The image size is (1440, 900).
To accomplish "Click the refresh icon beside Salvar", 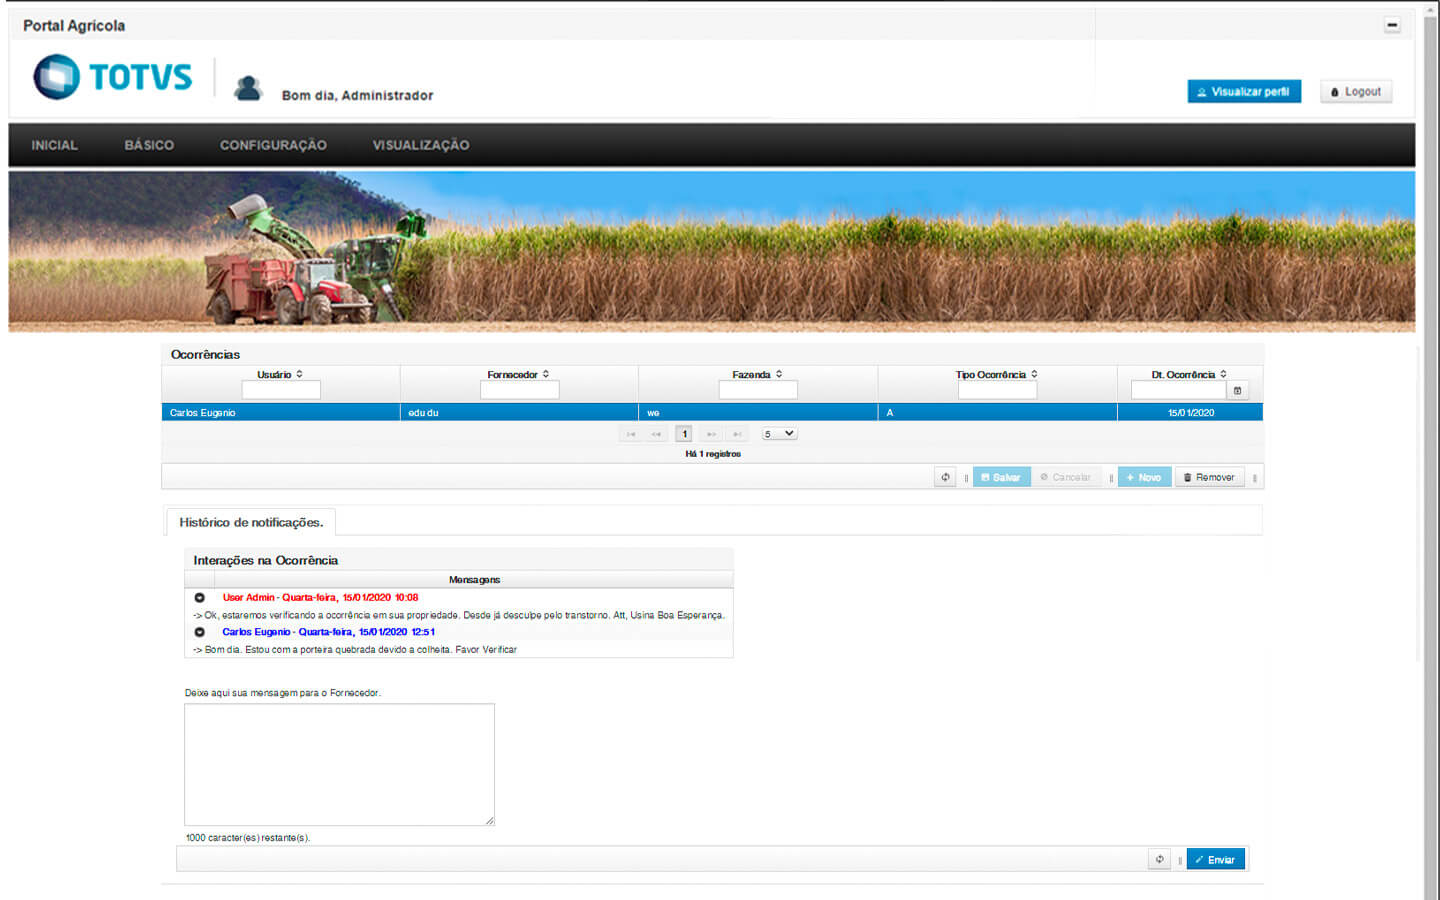I will click(x=945, y=477).
